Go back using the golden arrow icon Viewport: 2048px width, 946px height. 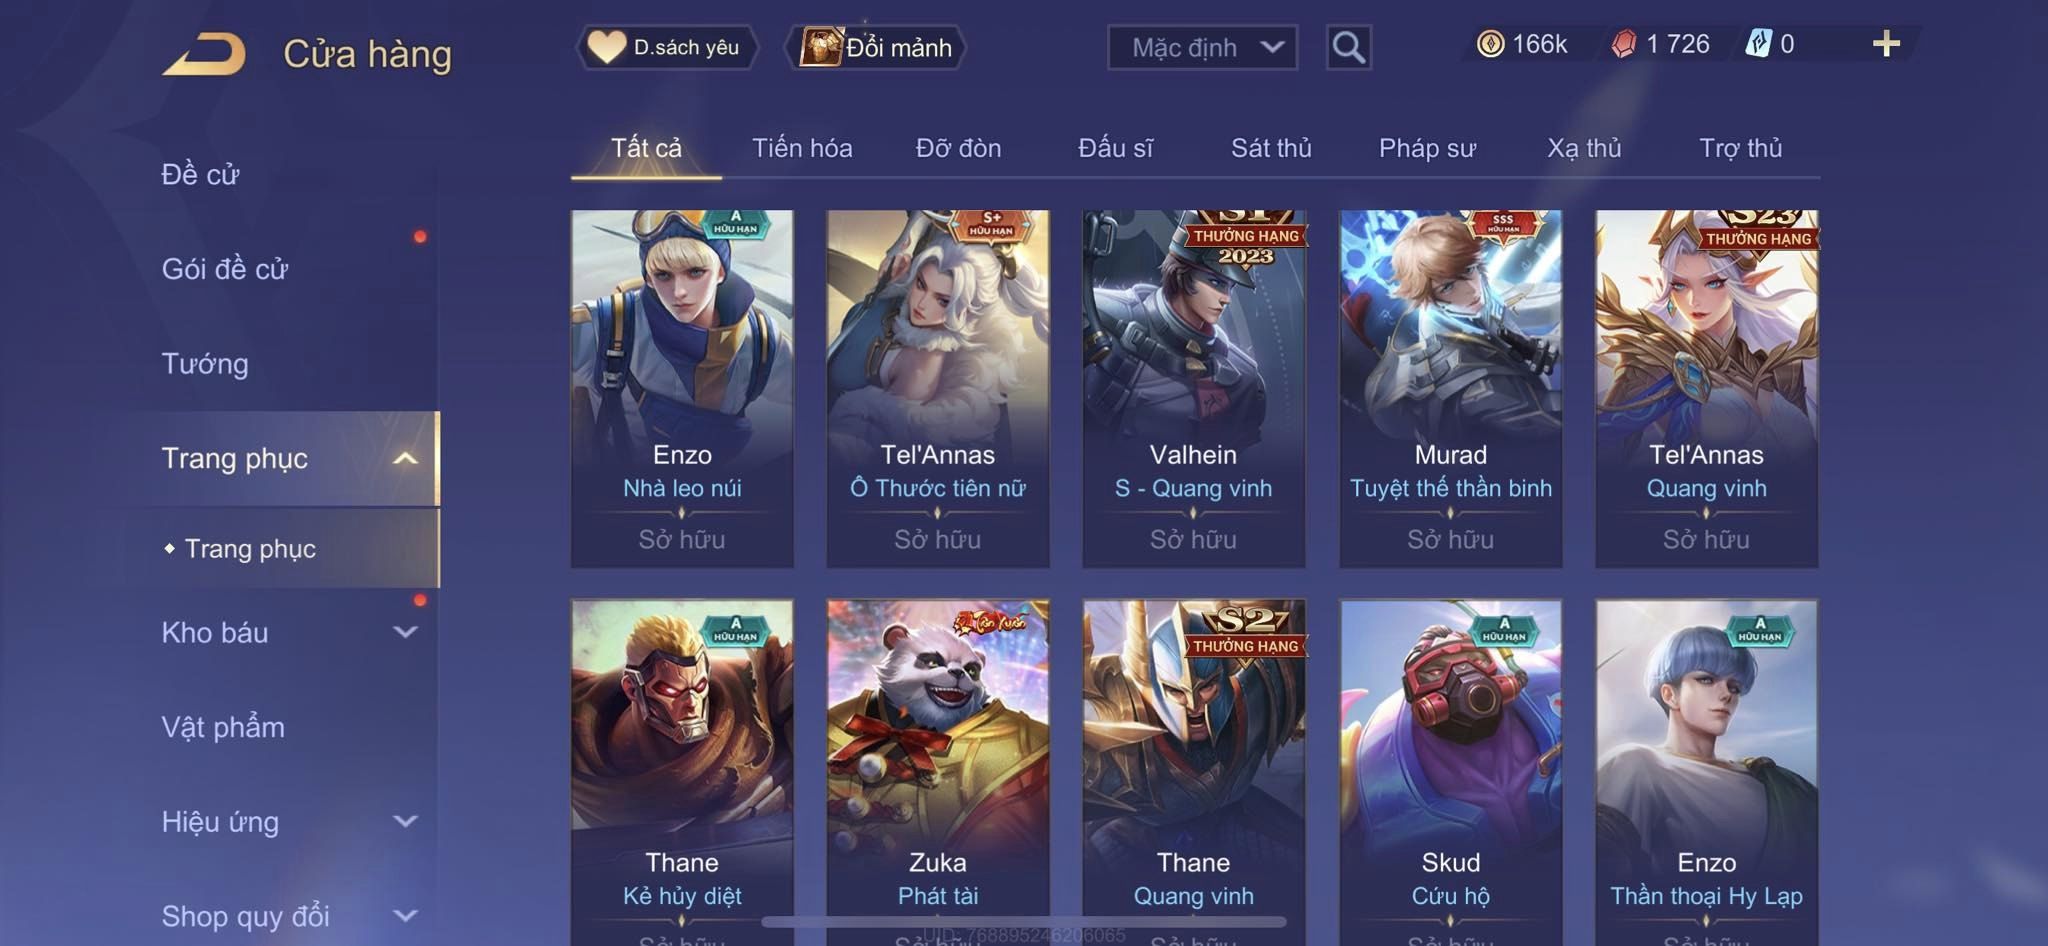click(x=204, y=54)
